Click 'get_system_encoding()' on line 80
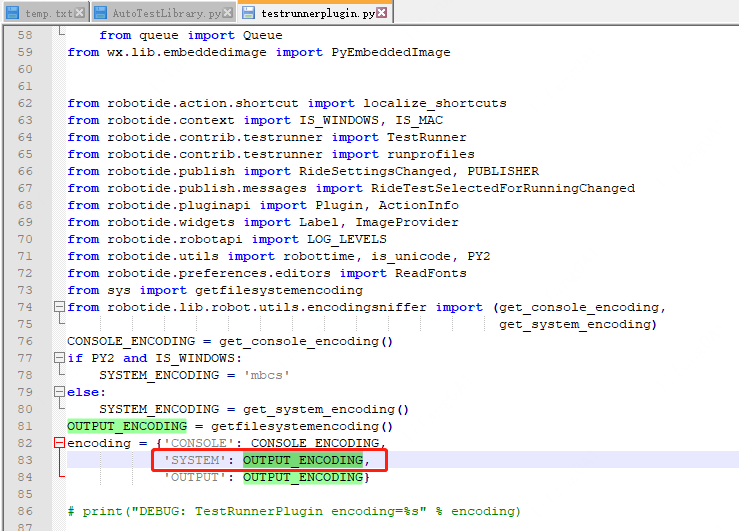Image resolution: width=739 pixels, height=531 pixels. point(326,409)
